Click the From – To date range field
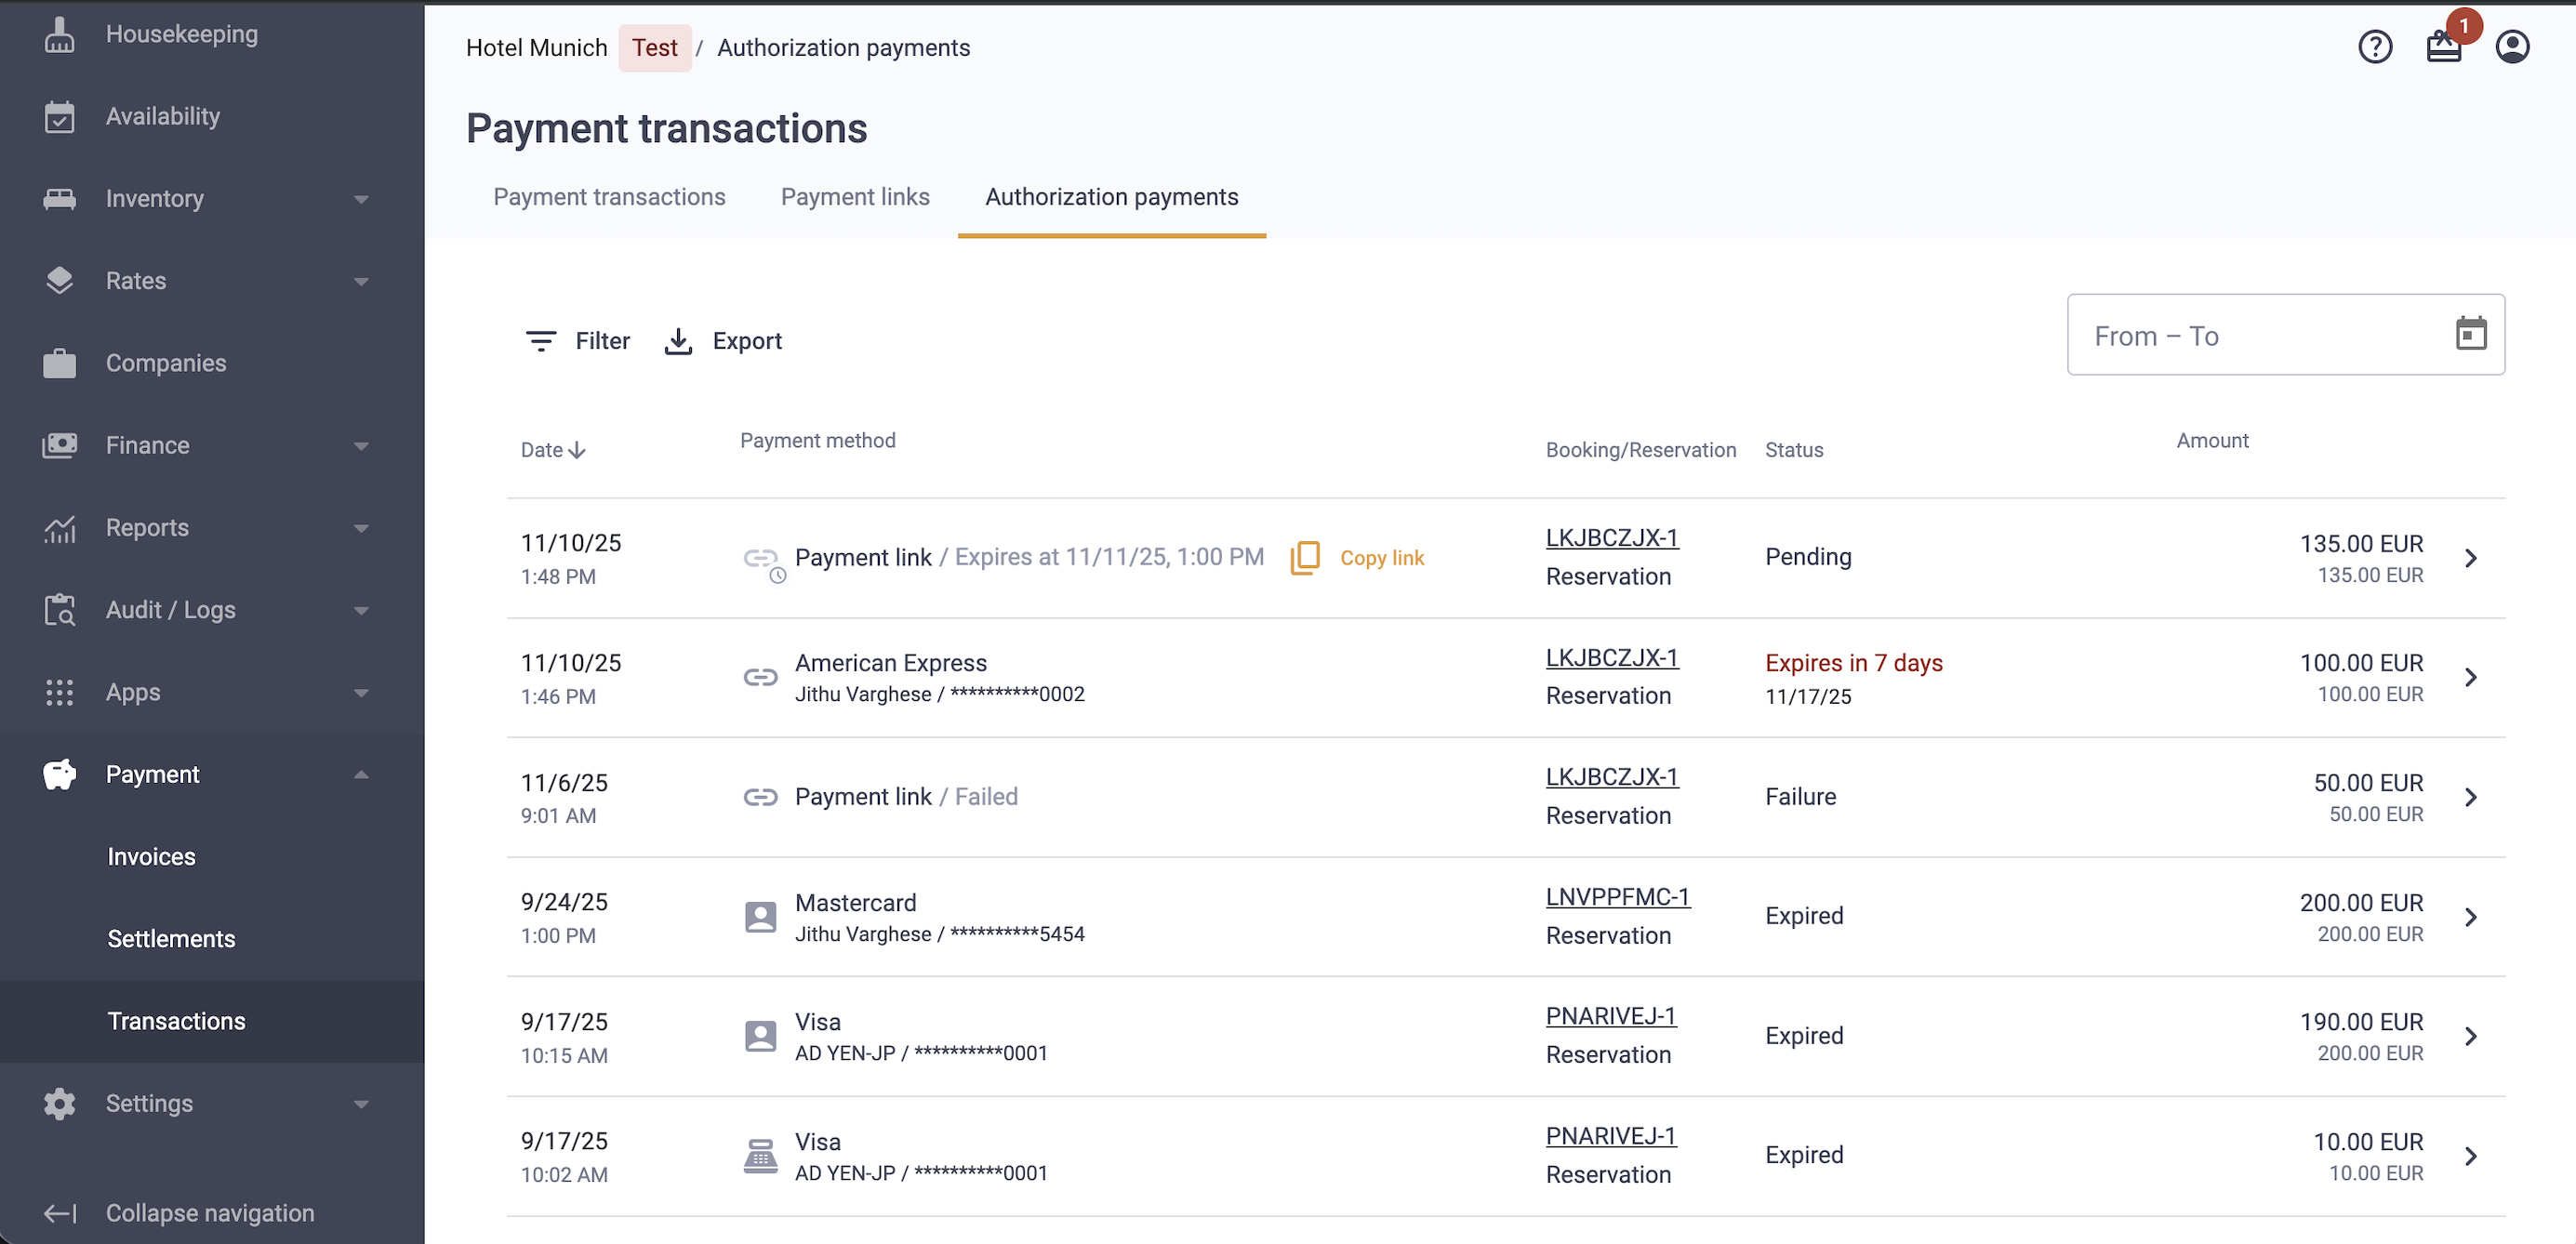 [x=2285, y=334]
